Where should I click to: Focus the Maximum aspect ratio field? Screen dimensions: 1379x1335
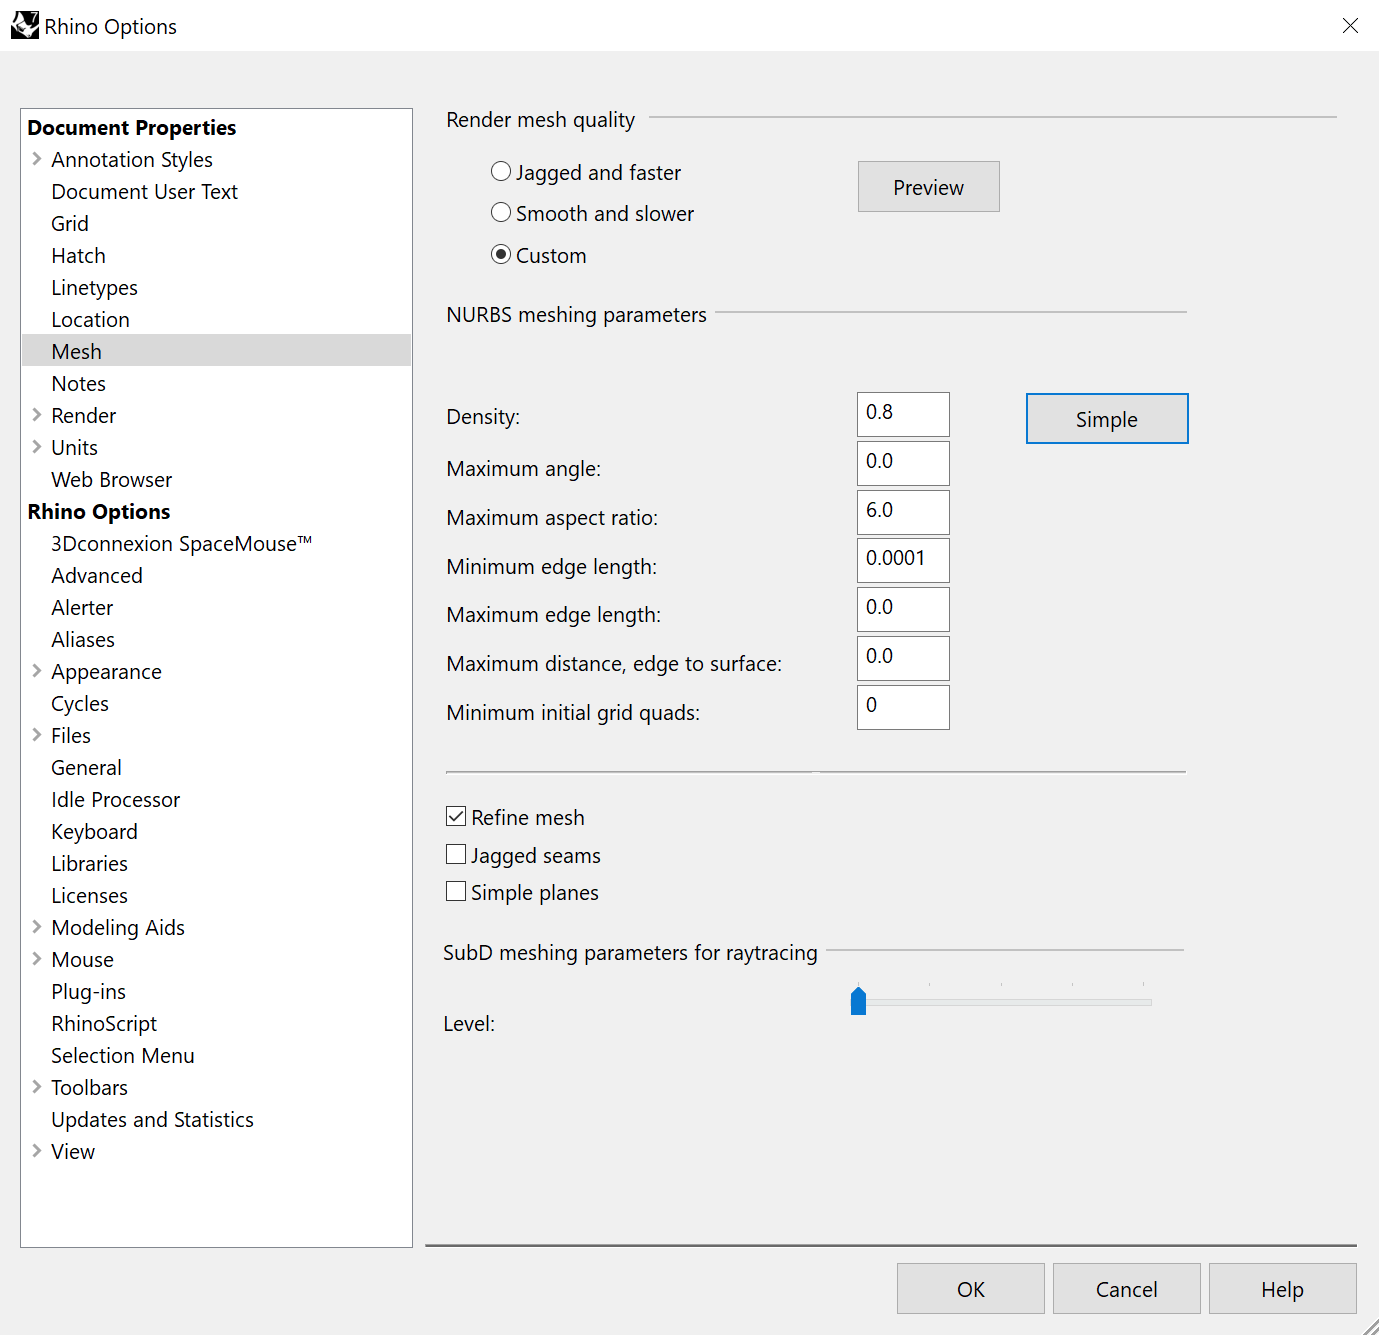(x=903, y=512)
